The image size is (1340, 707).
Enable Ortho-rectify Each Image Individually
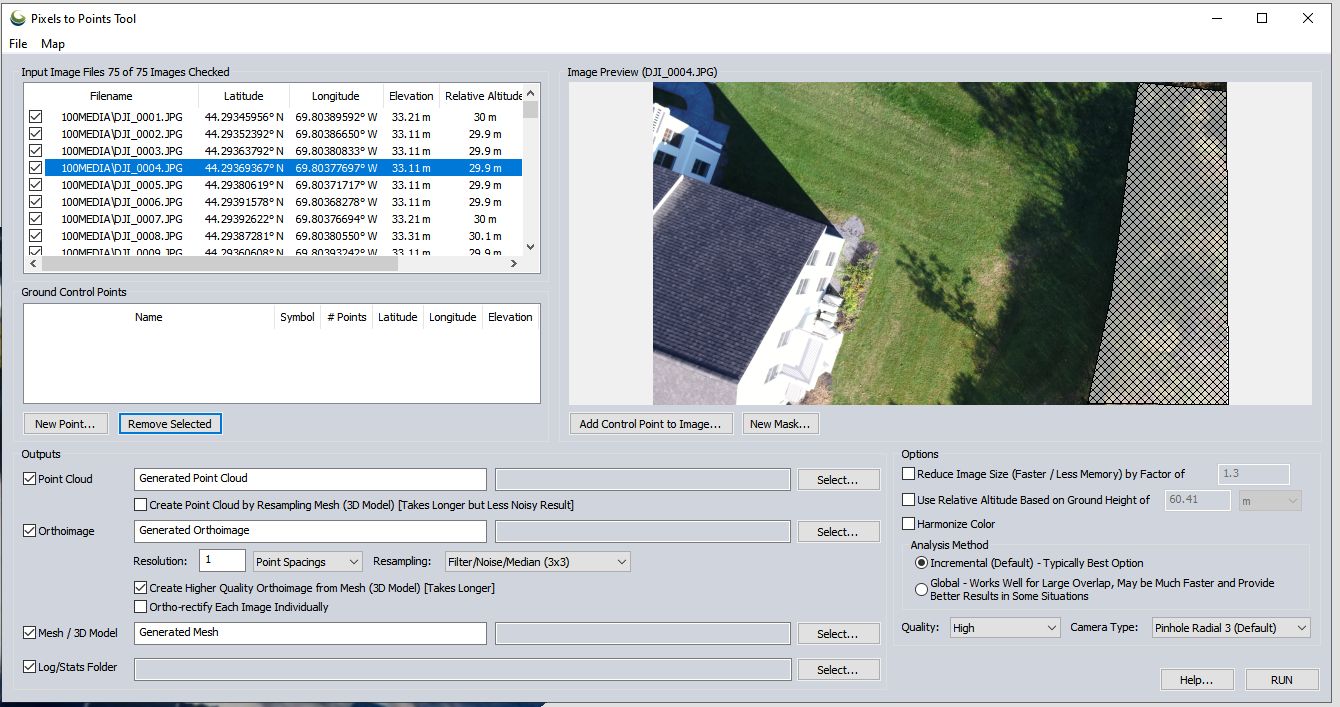[141, 607]
